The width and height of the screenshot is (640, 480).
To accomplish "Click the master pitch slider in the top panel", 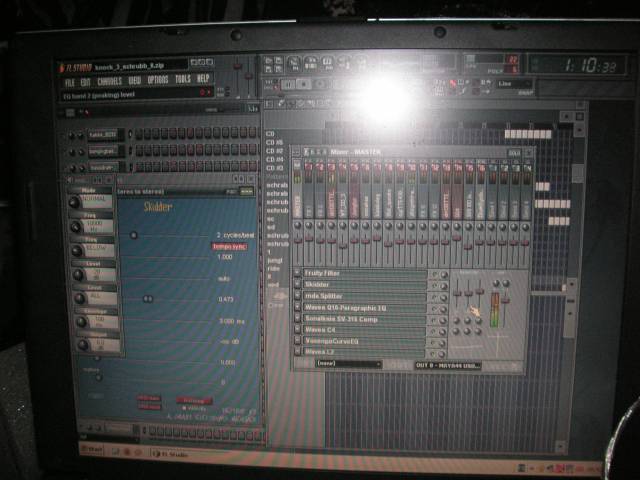I will [x=249, y=76].
